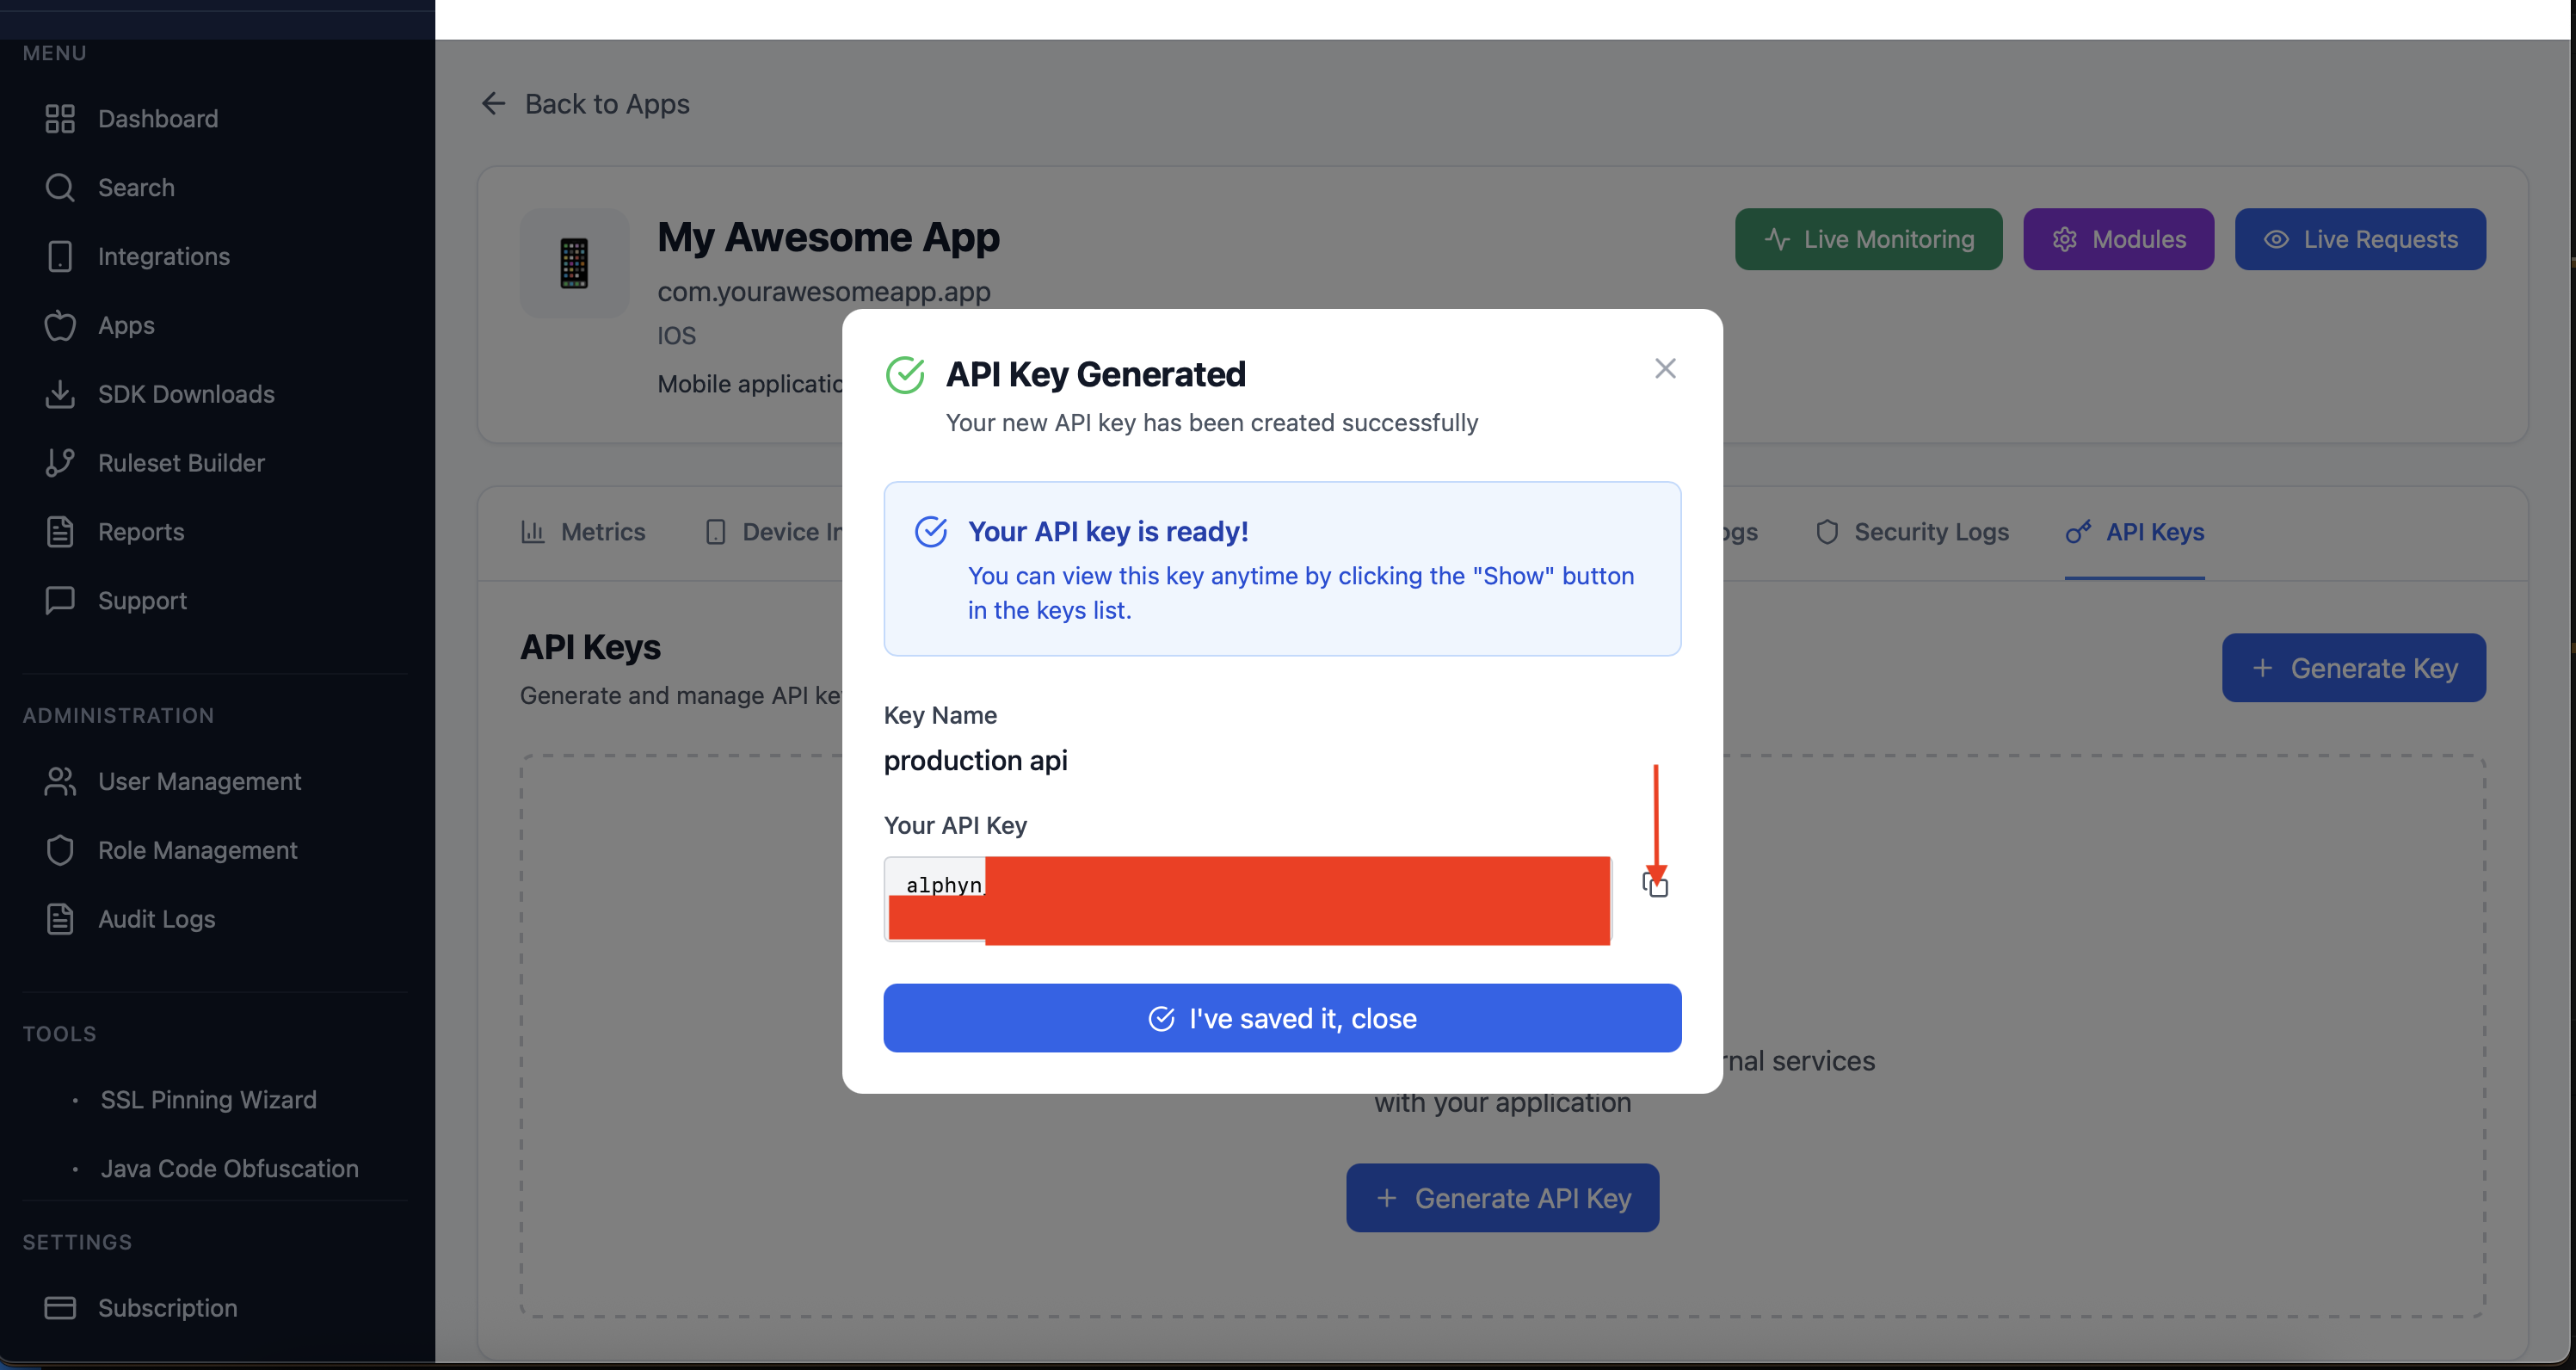Click the Role Management shield icon

coord(60,851)
